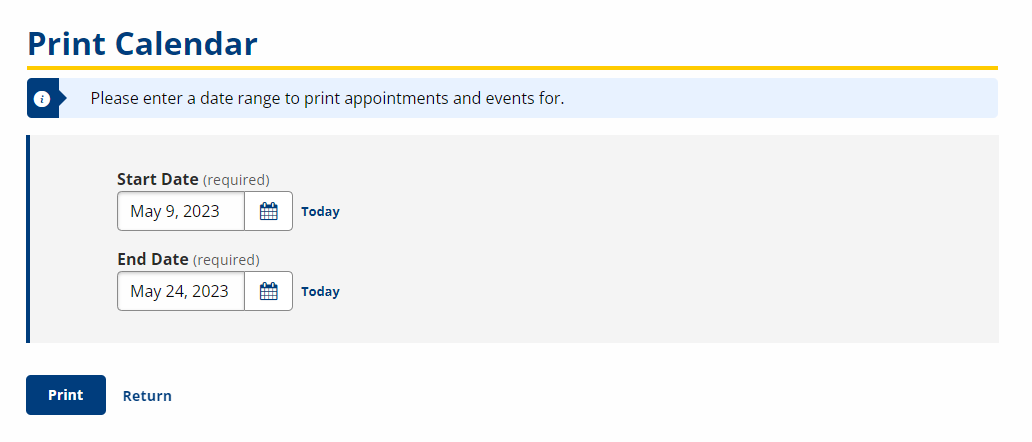This screenshot has width=1032, height=442.
Task: Click the Print Calendar heading
Action: coord(142,43)
